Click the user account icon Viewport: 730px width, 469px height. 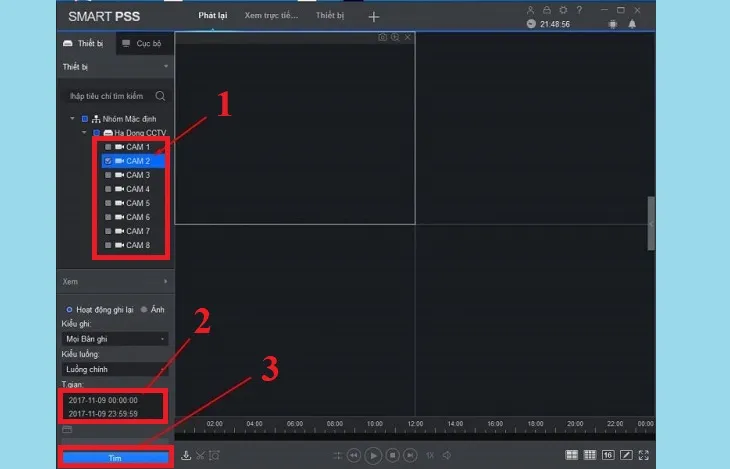pyautogui.click(x=531, y=9)
